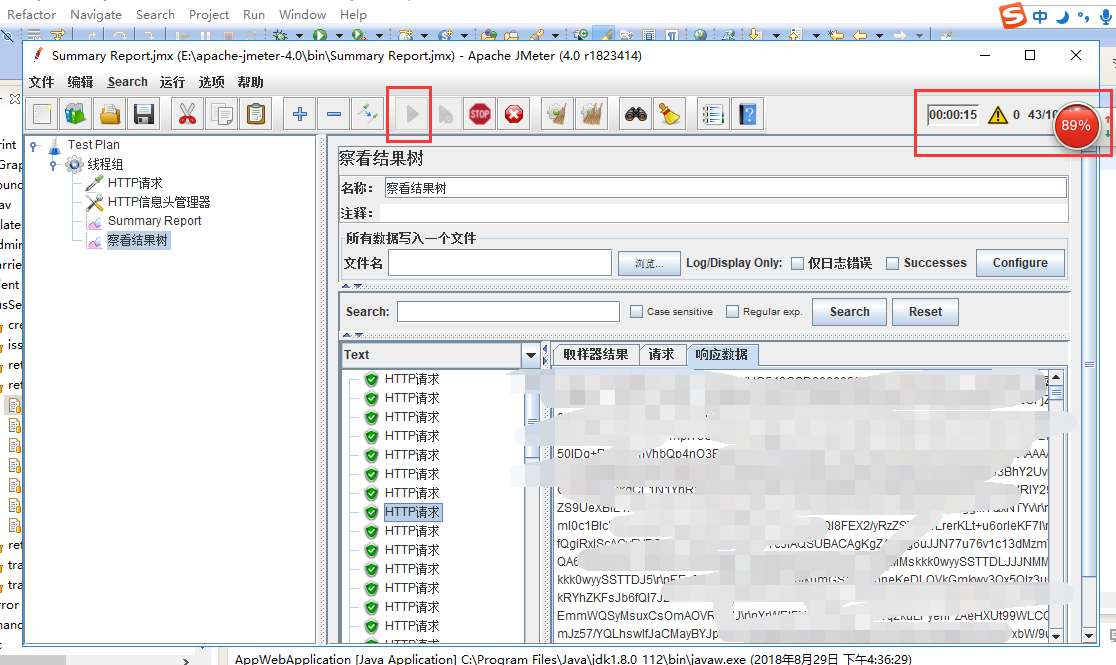Image resolution: width=1116 pixels, height=665 pixels.
Task: Open the 运行 menu
Action: [172, 82]
